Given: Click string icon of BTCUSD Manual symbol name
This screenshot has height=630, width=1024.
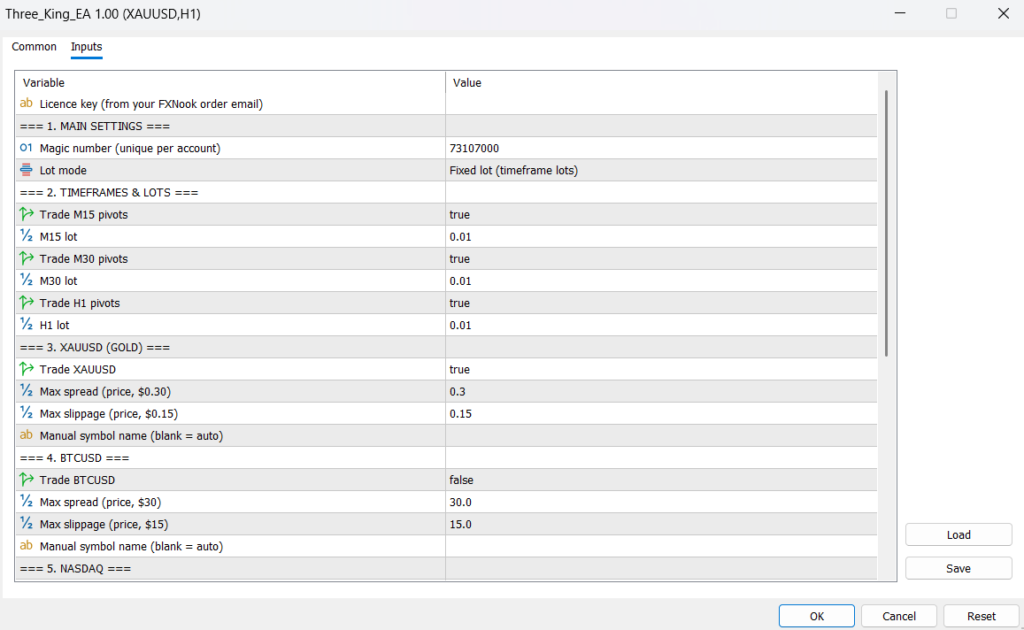Looking at the screenshot, I should pos(26,546).
